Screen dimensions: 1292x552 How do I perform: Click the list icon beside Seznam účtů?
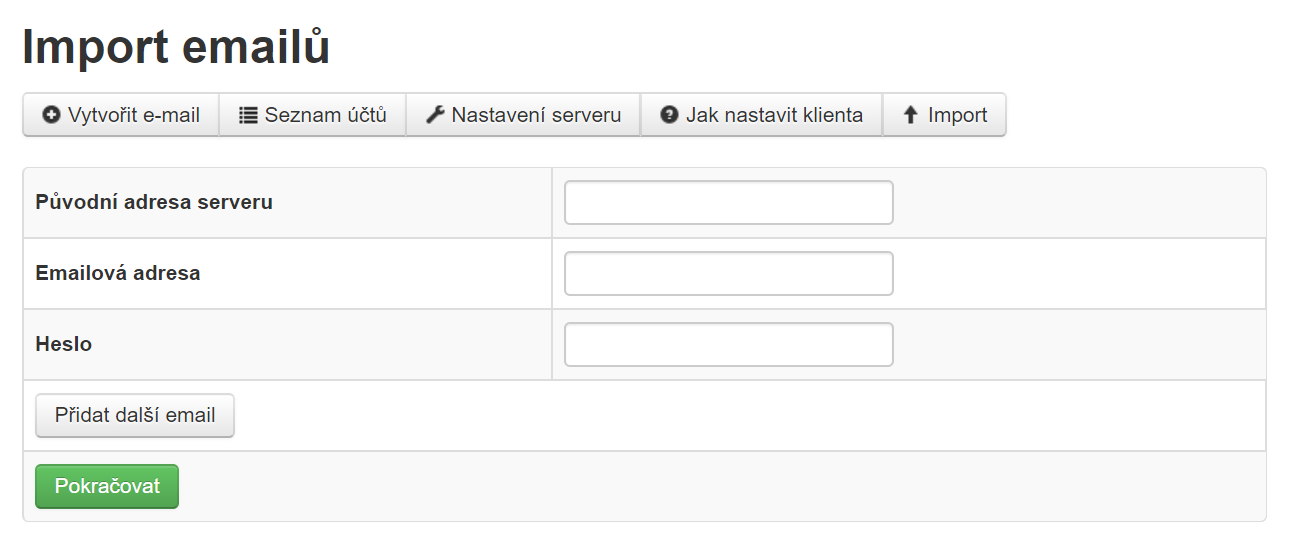coord(248,115)
